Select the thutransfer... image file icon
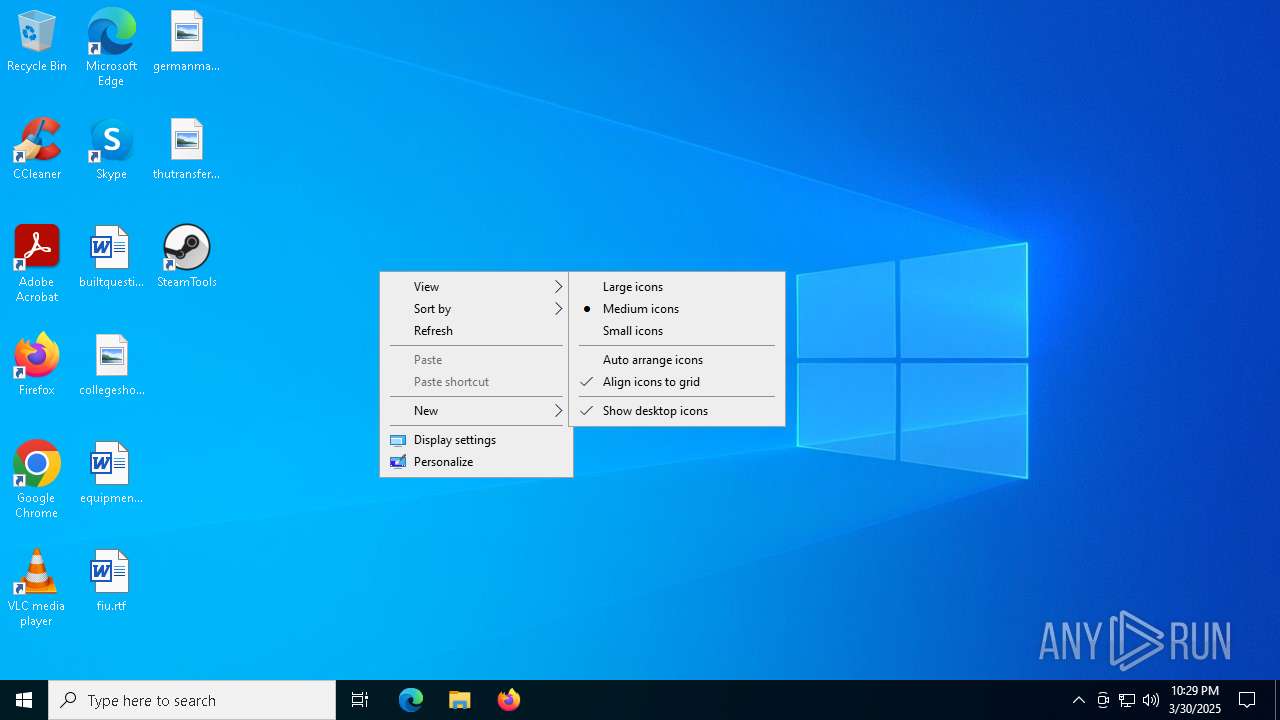This screenshot has height=720, width=1280. pos(186,149)
